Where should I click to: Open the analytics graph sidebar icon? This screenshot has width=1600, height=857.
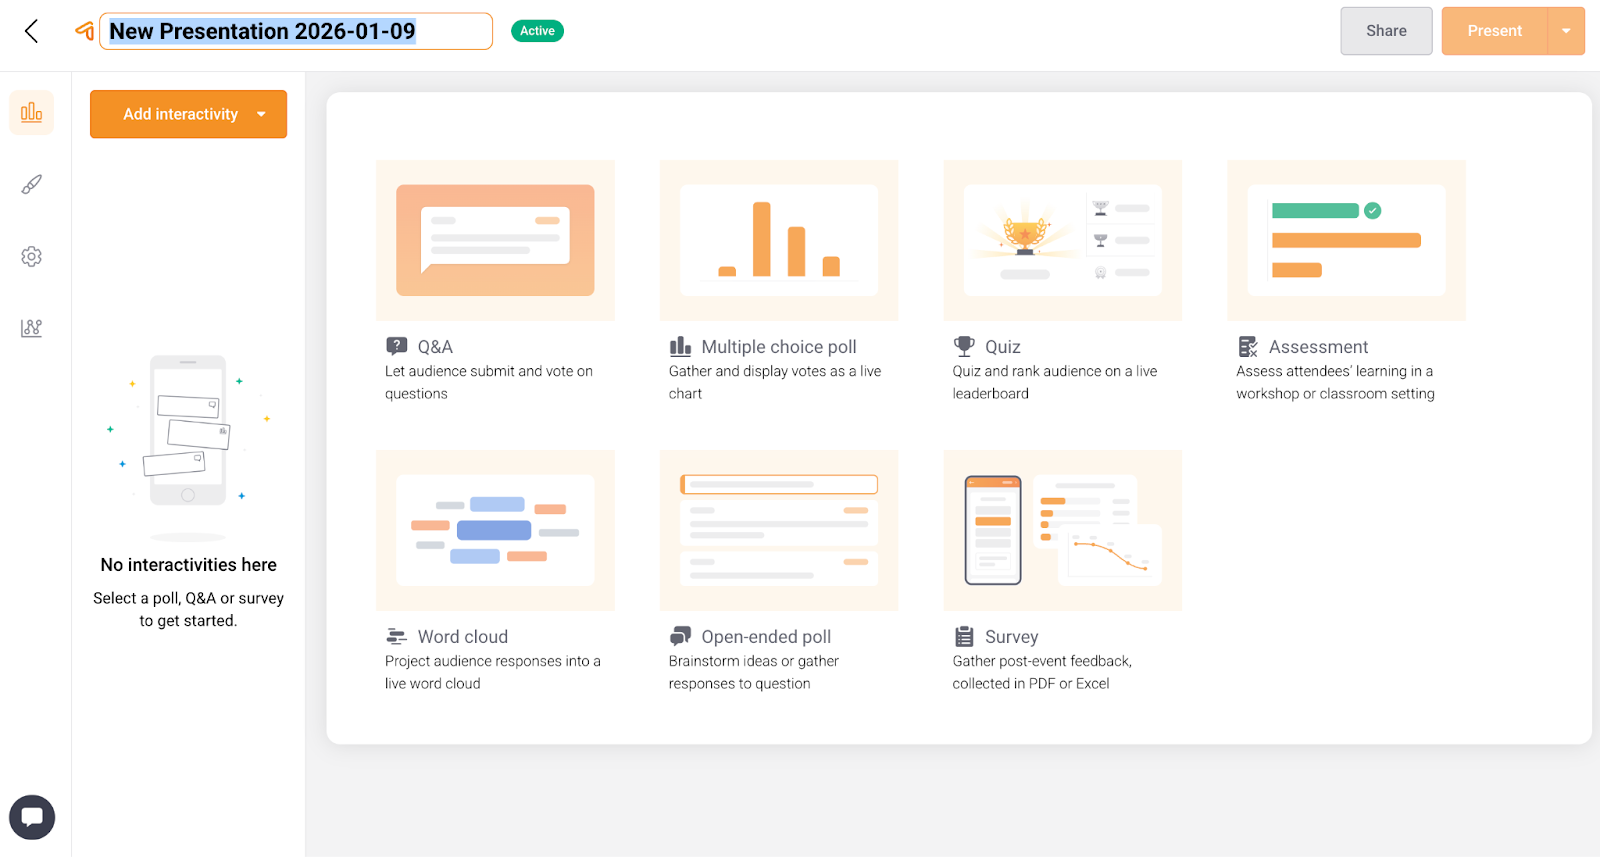point(32,328)
